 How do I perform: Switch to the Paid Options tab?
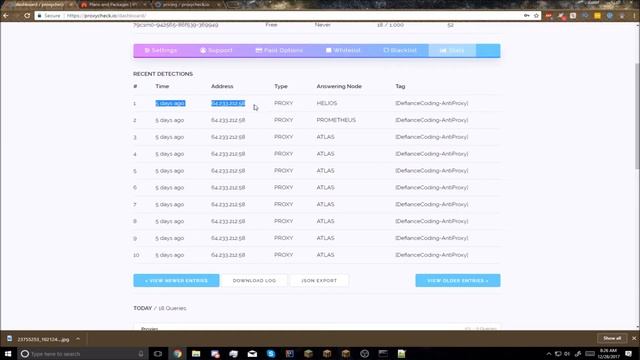click(x=279, y=51)
